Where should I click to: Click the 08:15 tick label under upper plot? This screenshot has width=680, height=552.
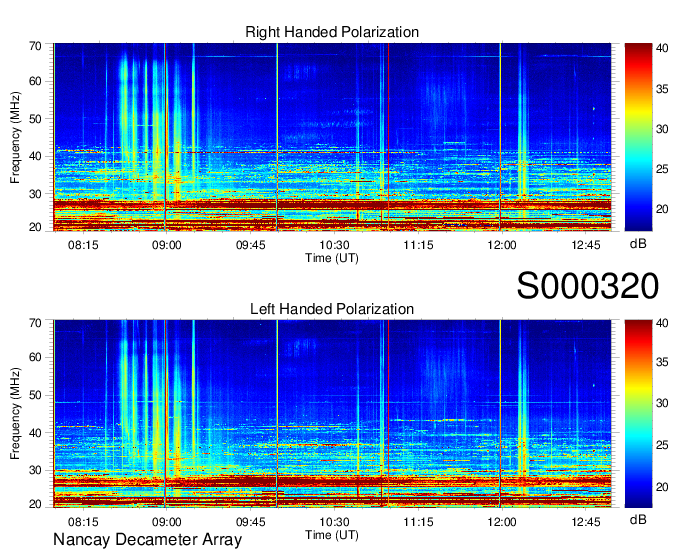(x=83, y=245)
